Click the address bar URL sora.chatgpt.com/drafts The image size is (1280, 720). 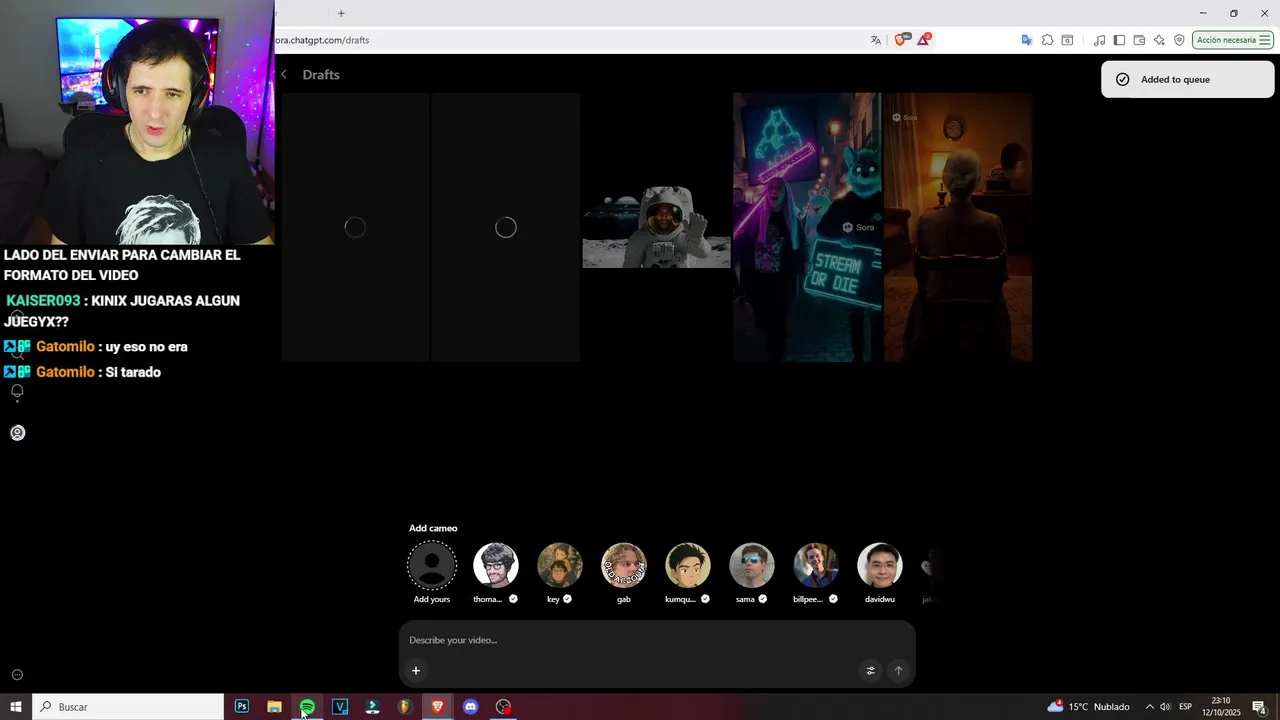323,40
